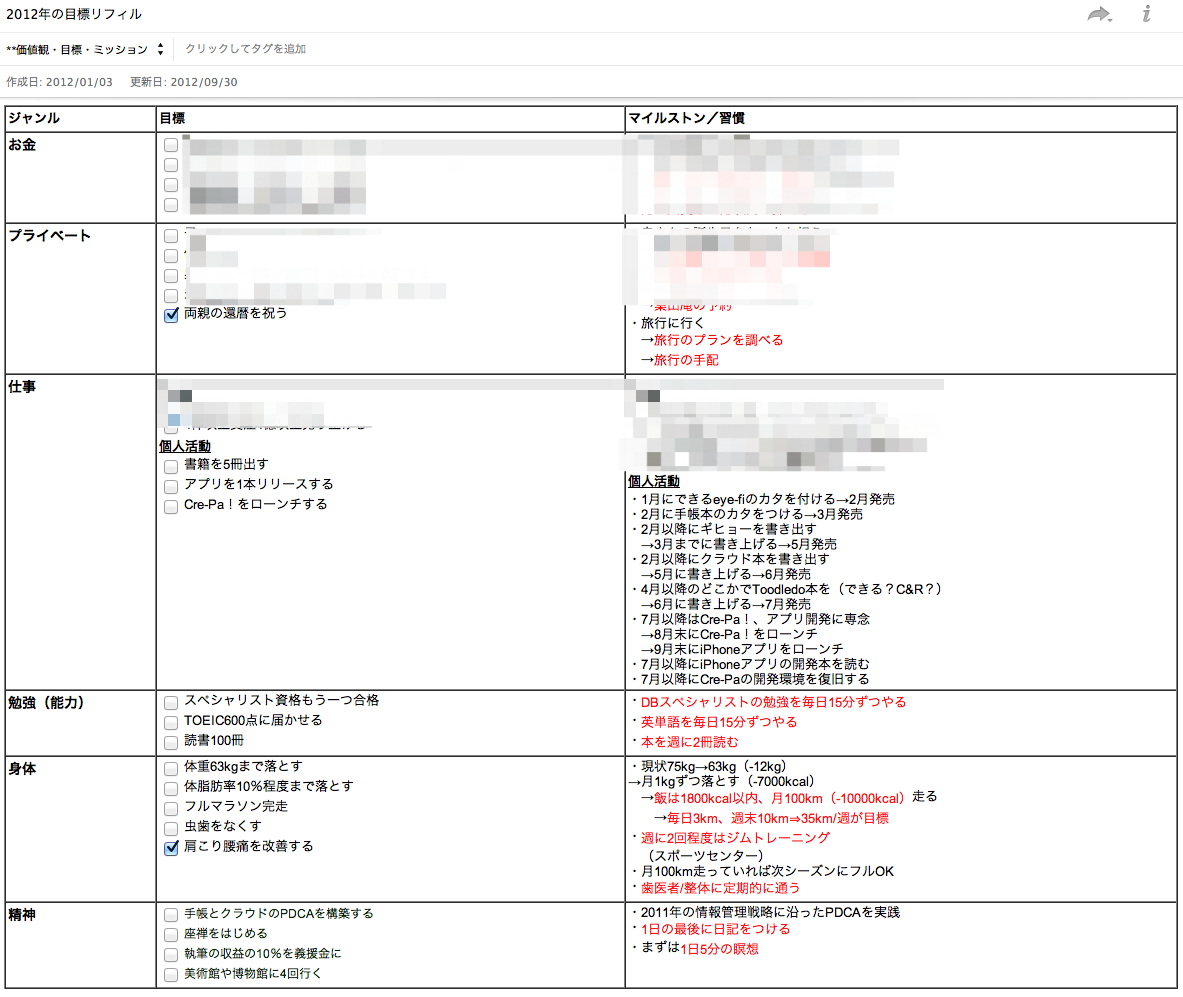Mark the 虫歯をなくす checkbox
The image size is (1183, 997).
[x=171, y=828]
